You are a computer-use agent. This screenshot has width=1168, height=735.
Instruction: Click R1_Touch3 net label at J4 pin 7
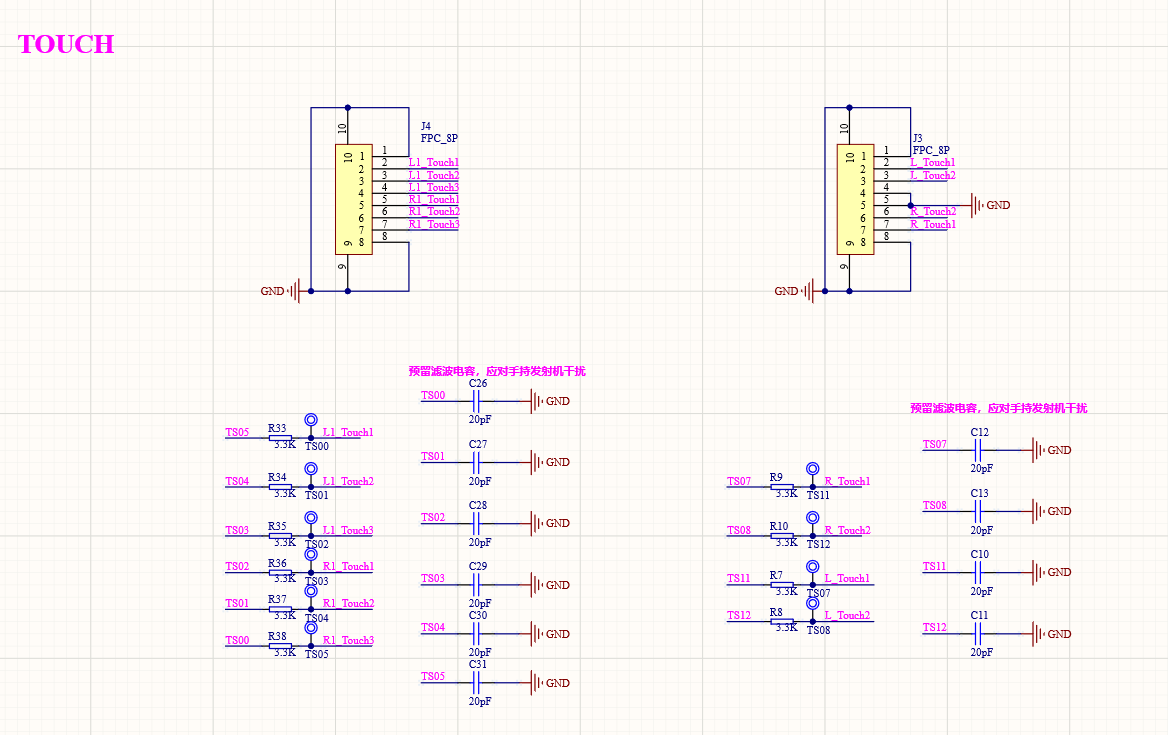(x=433, y=225)
